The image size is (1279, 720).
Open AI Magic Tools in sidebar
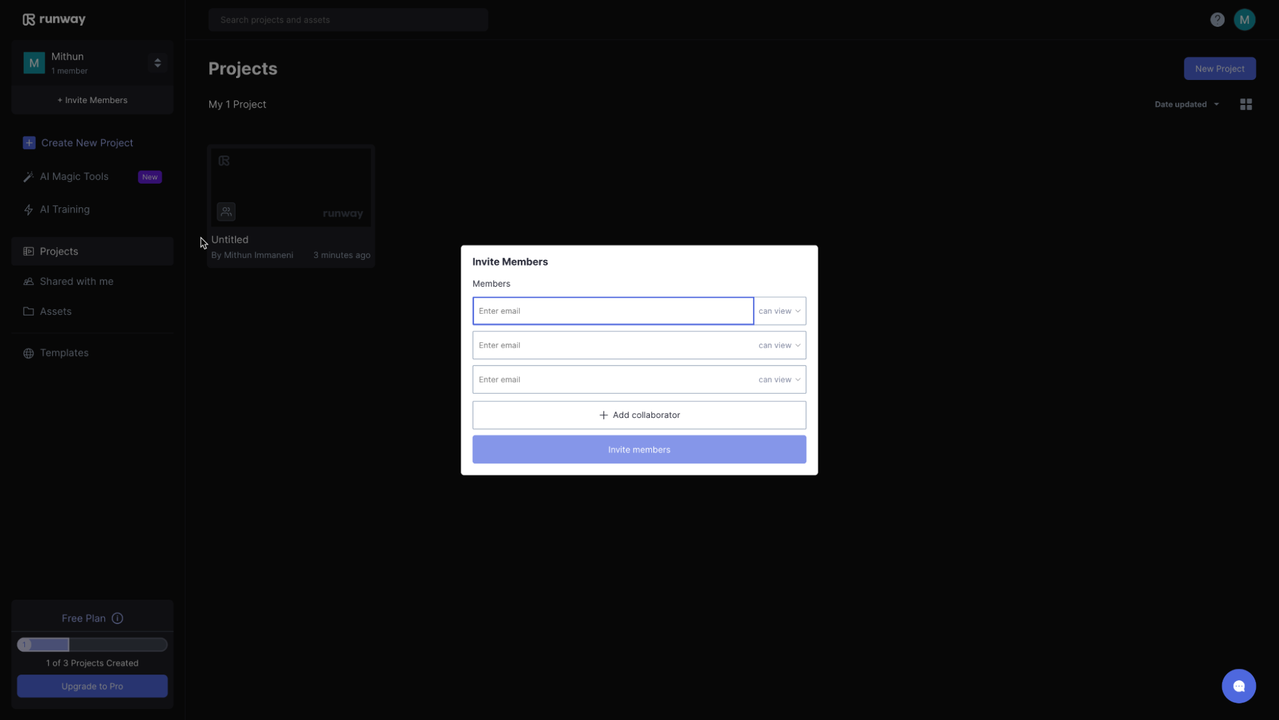74,177
